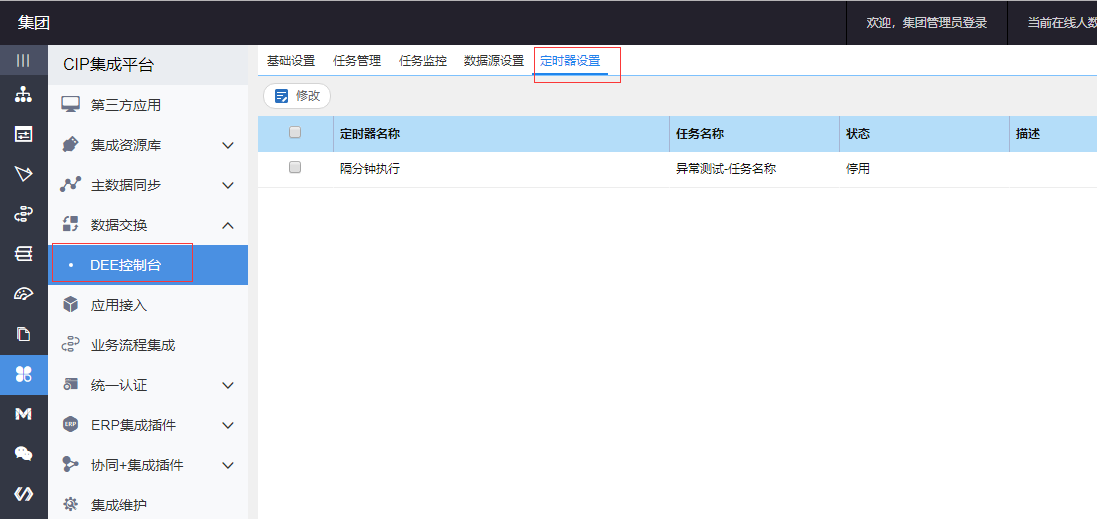1097x519 pixels.
Task: Check the box for the 隔分钟执行 timer row
Action: point(295,168)
